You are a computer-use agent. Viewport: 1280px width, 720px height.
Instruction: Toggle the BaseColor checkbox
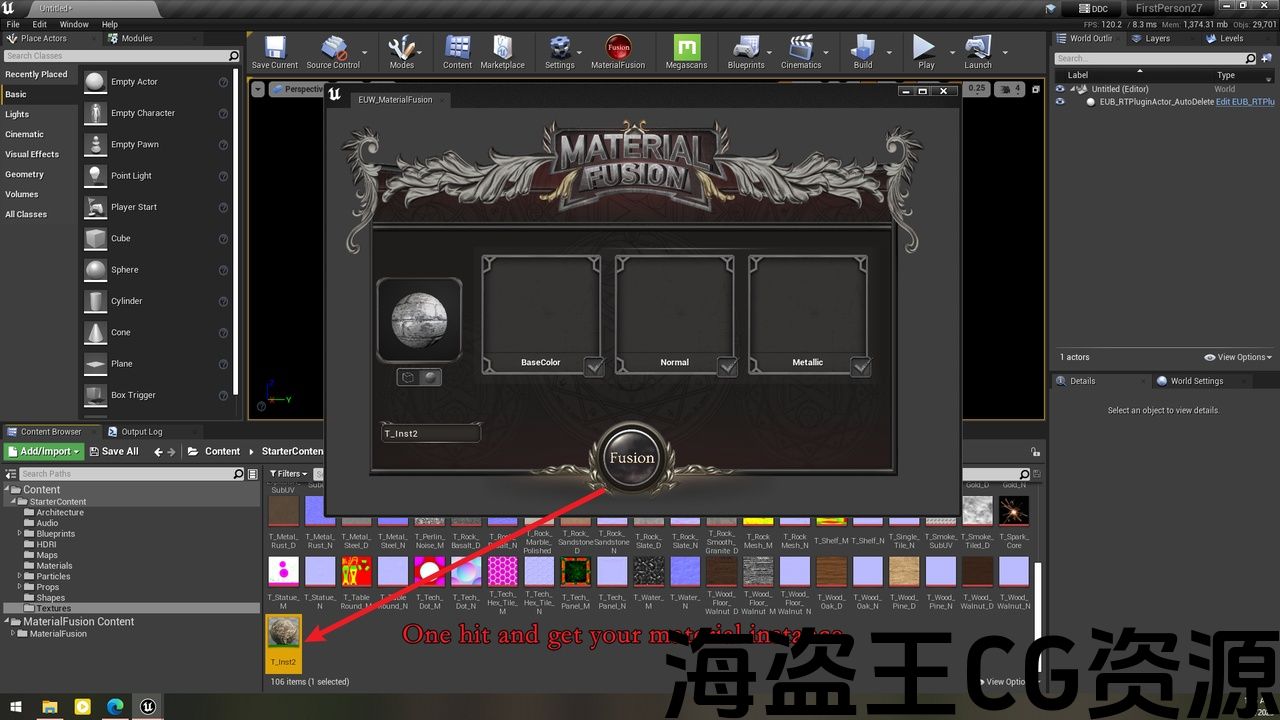[x=594, y=367]
